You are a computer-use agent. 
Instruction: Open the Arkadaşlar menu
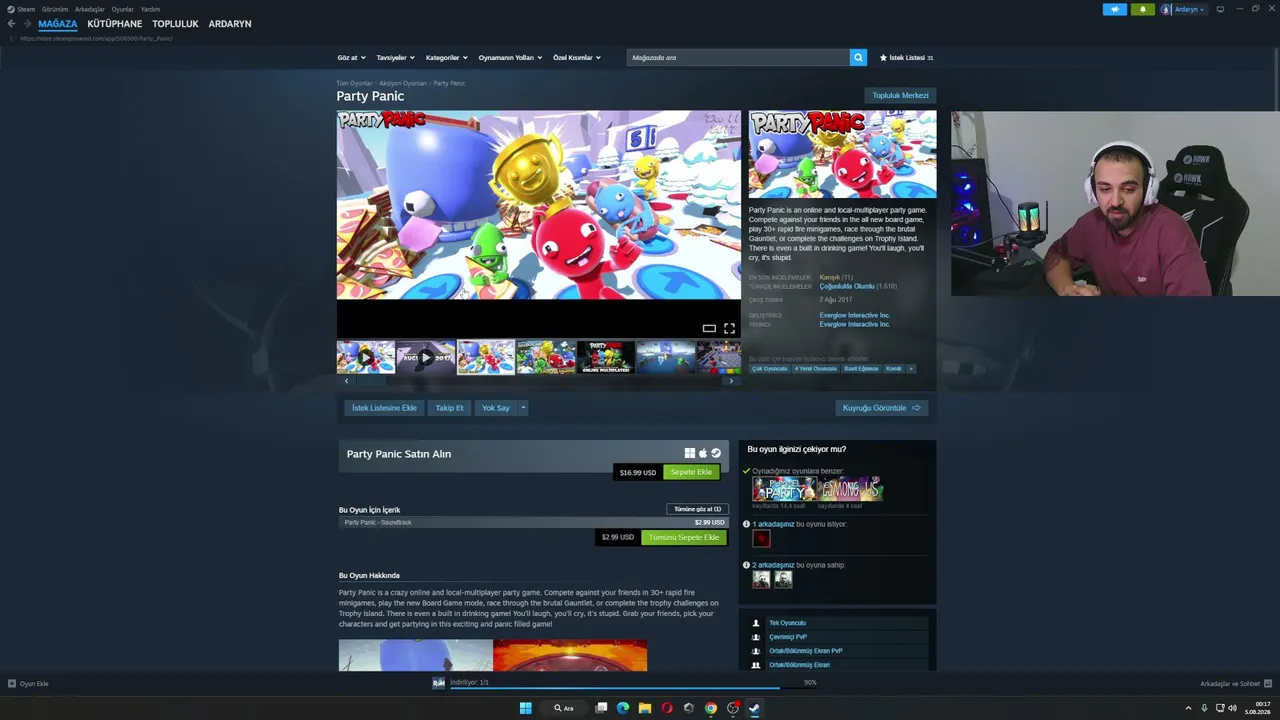point(90,9)
